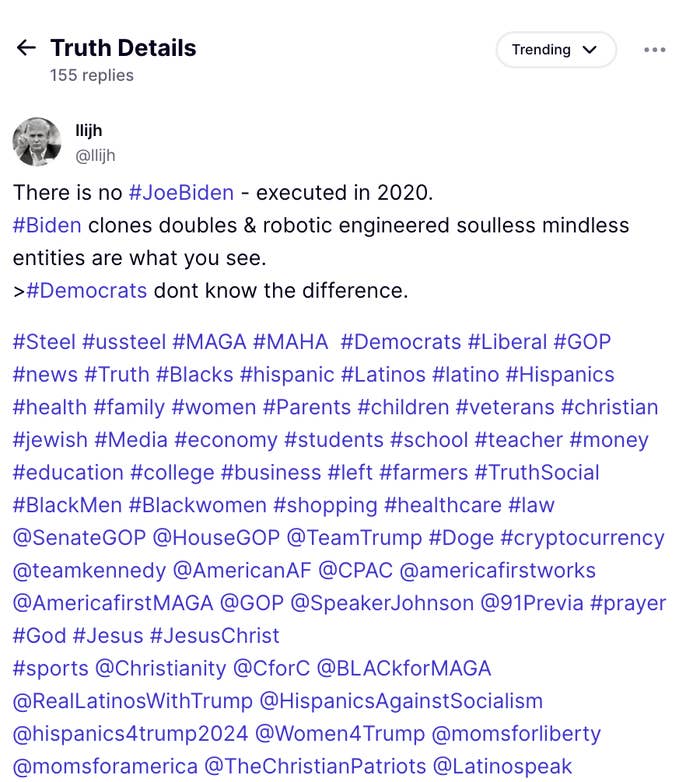Click the llijh profile avatar
Screen dimensions: 700x782
pyautogui.click(x=37, y=141)
